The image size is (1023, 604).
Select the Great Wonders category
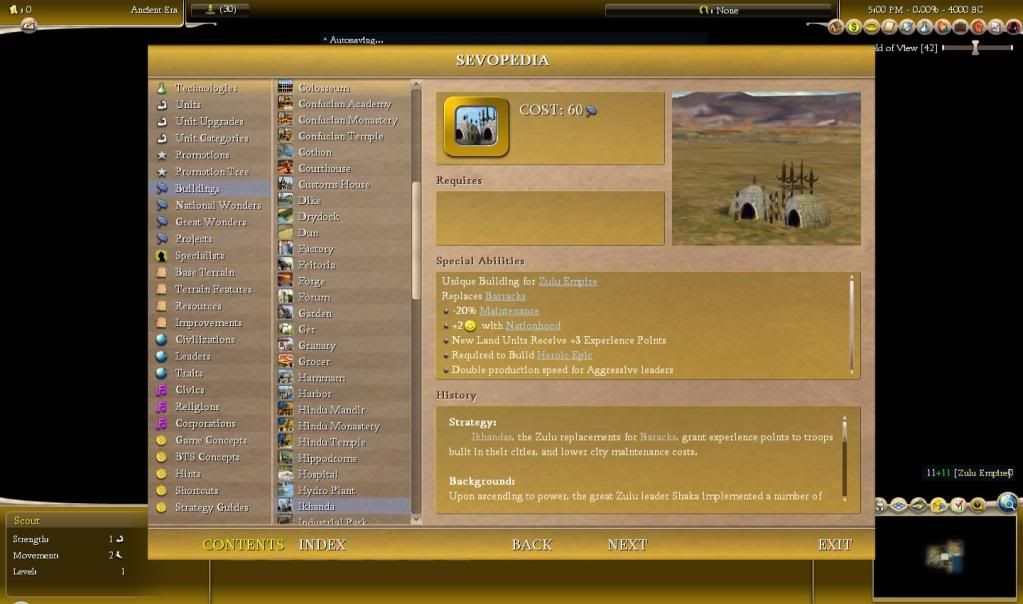coord(210,222)
